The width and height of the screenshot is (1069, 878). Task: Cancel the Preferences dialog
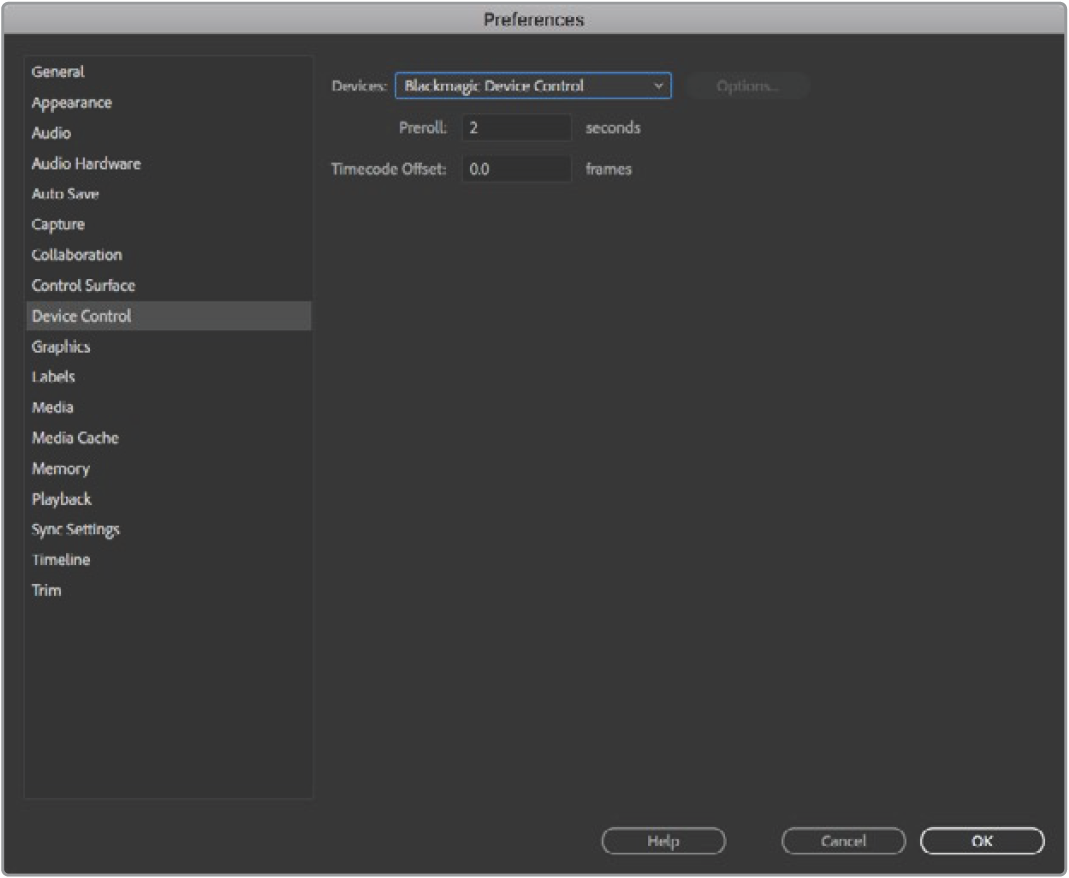(x=843, y=841)
